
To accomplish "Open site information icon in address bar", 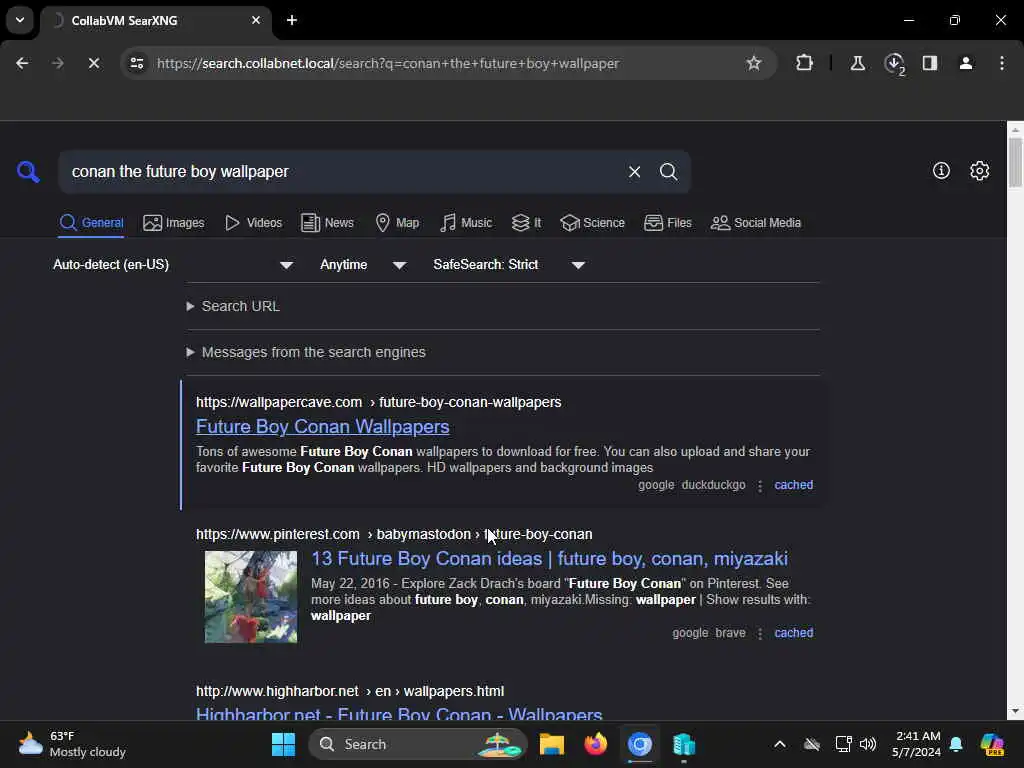I will (x=137, y=63).
